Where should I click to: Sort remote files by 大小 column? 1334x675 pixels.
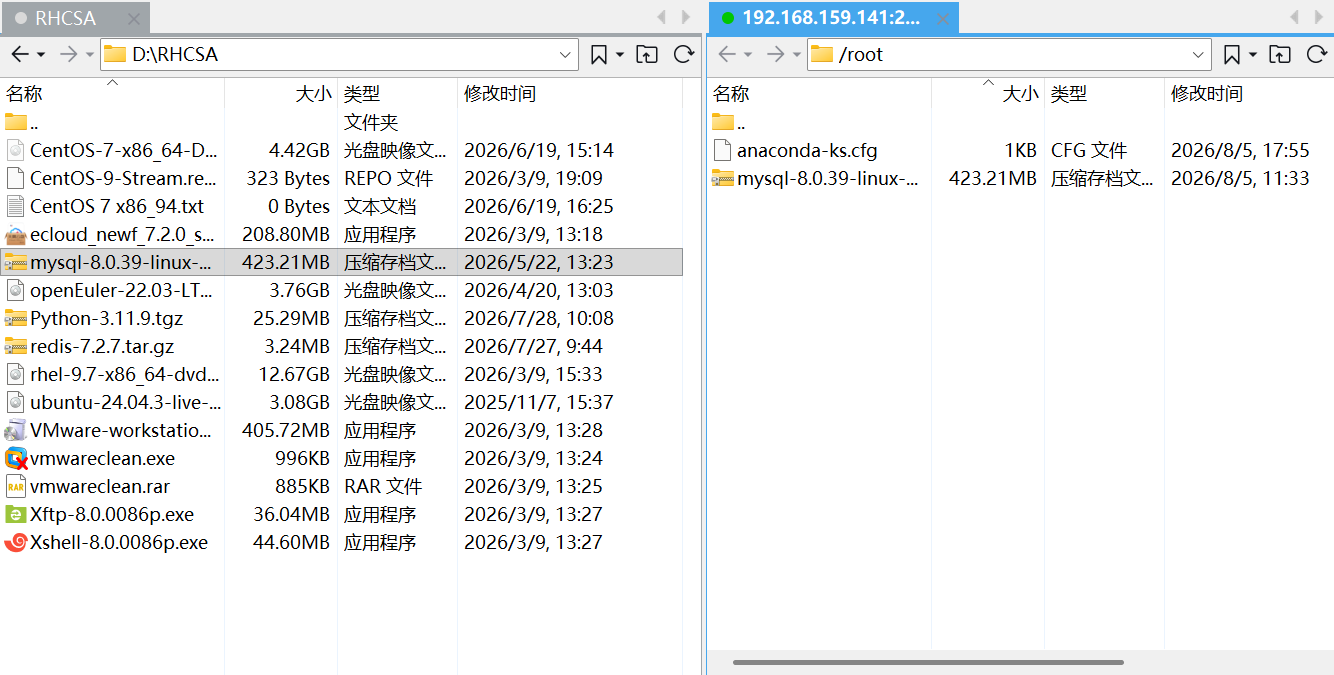[988, 94]
